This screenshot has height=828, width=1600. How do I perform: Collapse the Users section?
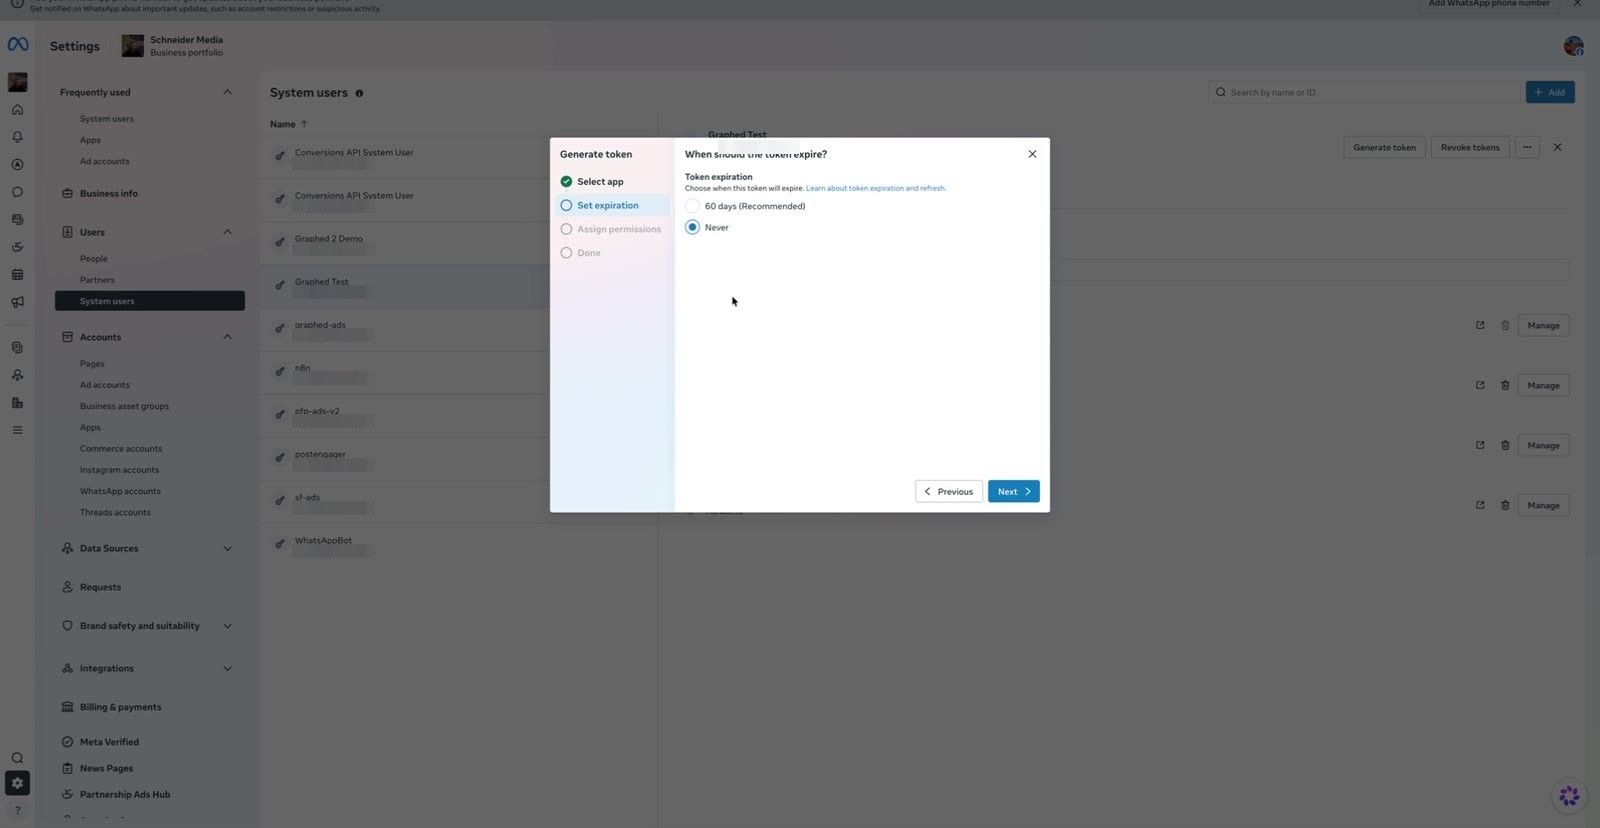pos(227,232)
